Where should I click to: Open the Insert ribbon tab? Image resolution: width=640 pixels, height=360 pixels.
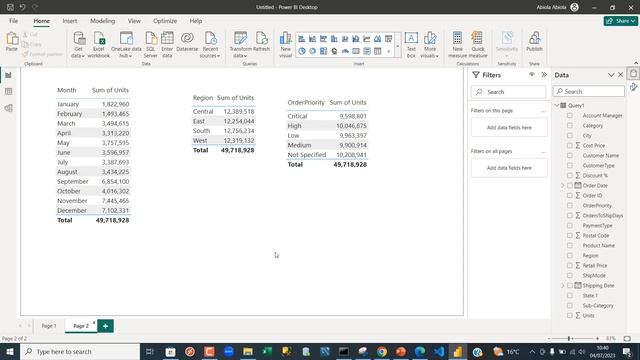(69, 21)
